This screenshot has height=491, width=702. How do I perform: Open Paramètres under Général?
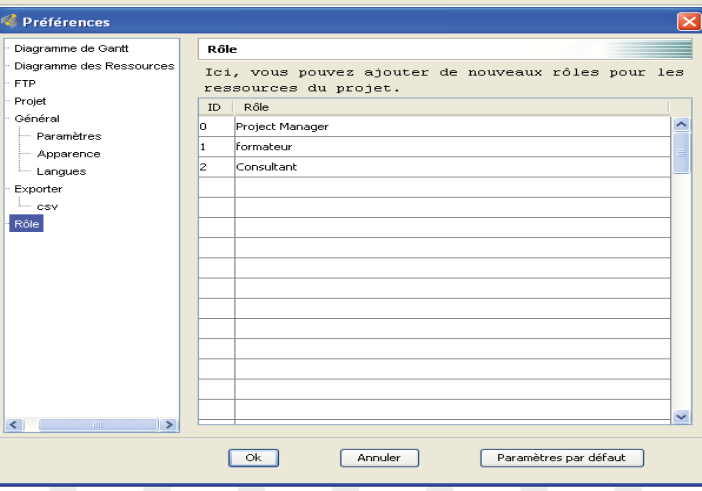68,136
